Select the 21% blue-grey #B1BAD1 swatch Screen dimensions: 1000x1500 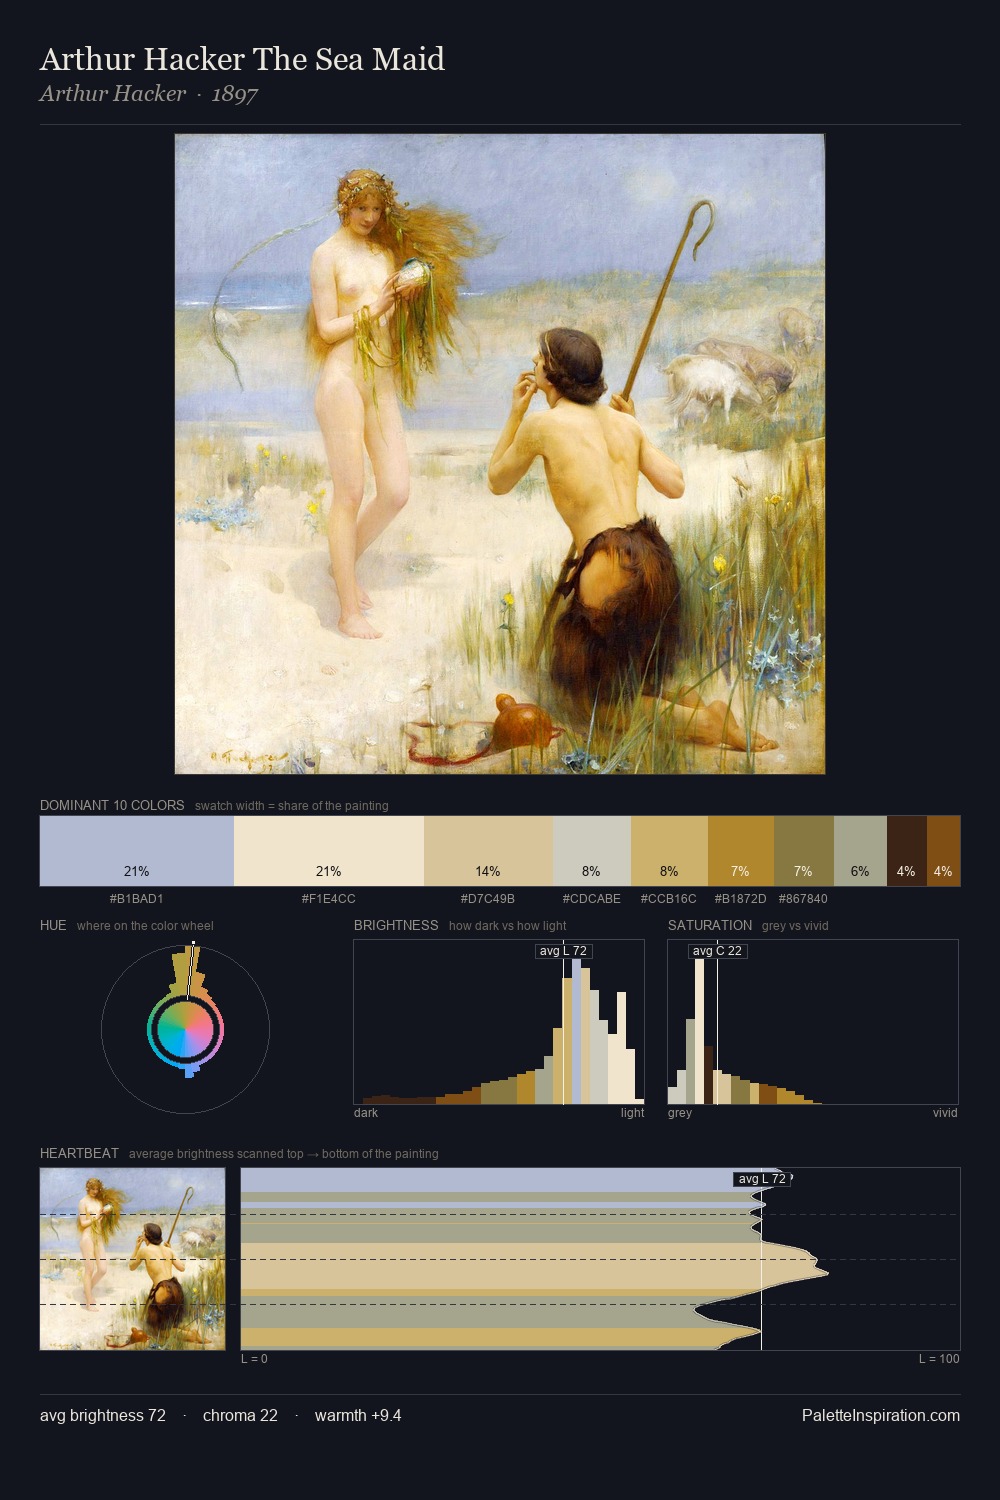click(x=137, y=851)
